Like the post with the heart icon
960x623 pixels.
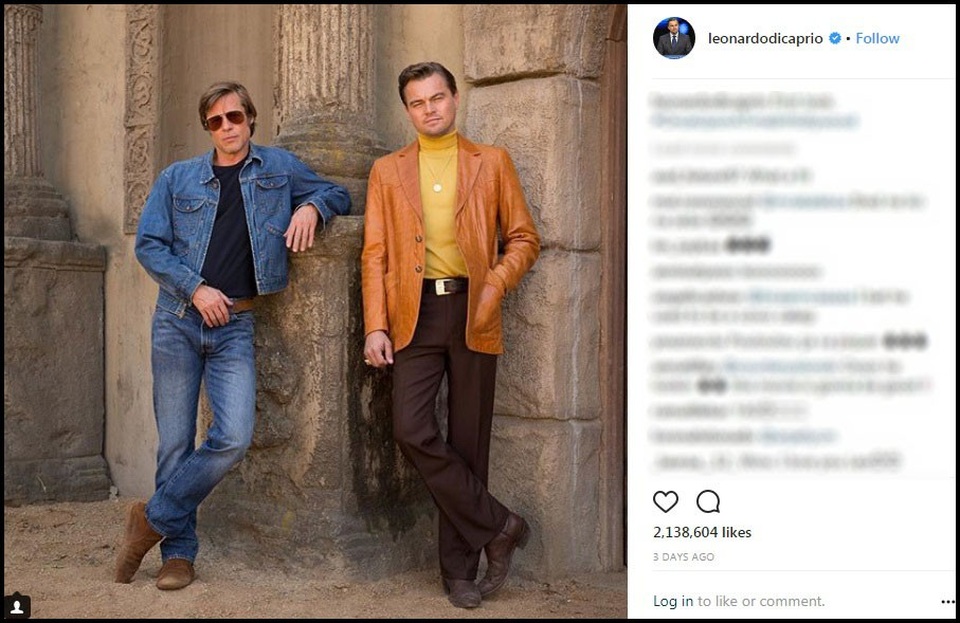665,501
